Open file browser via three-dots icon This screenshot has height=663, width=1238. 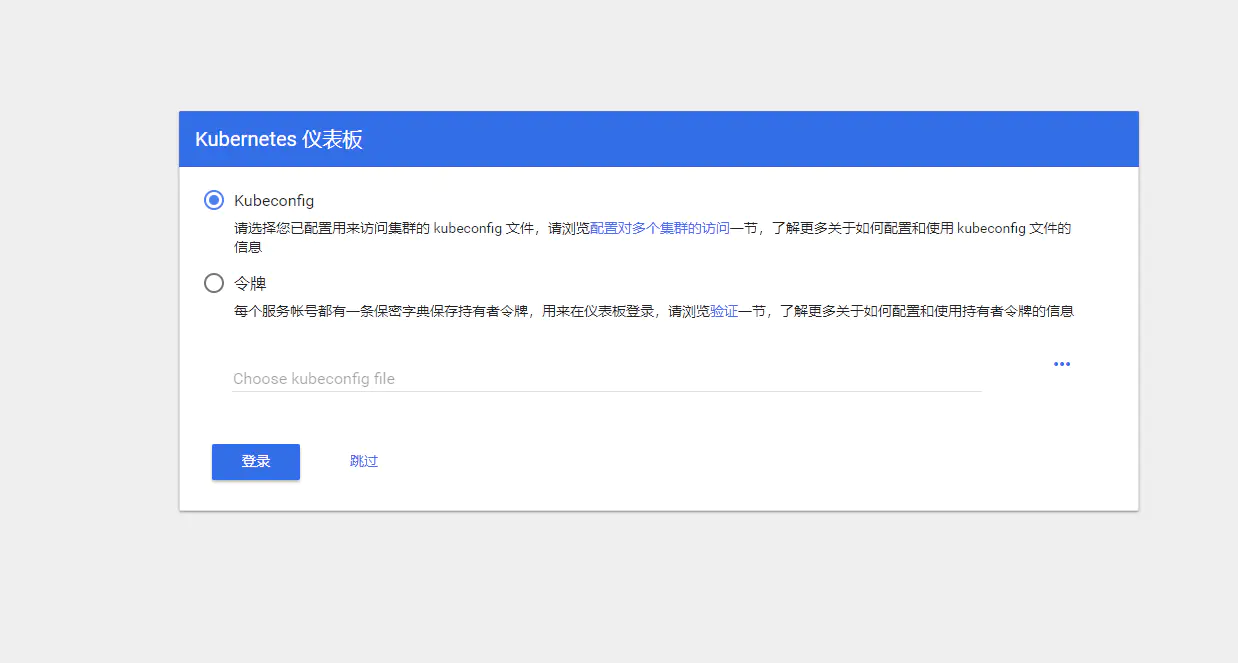pos(1062,364)
